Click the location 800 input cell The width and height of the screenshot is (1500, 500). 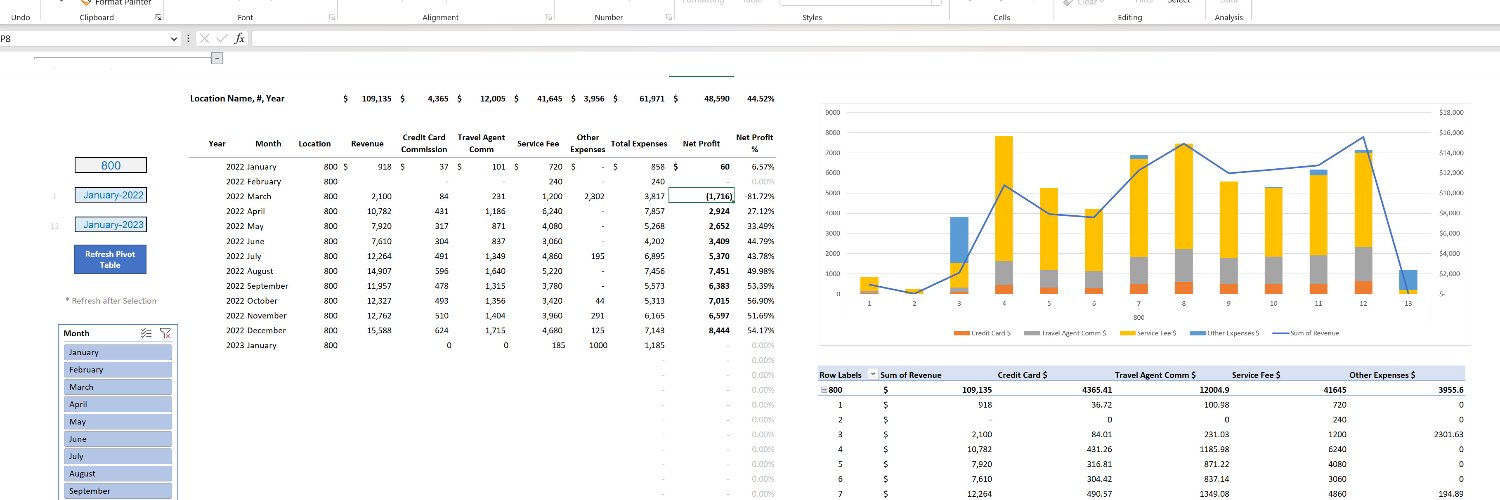tap(110, 166)
